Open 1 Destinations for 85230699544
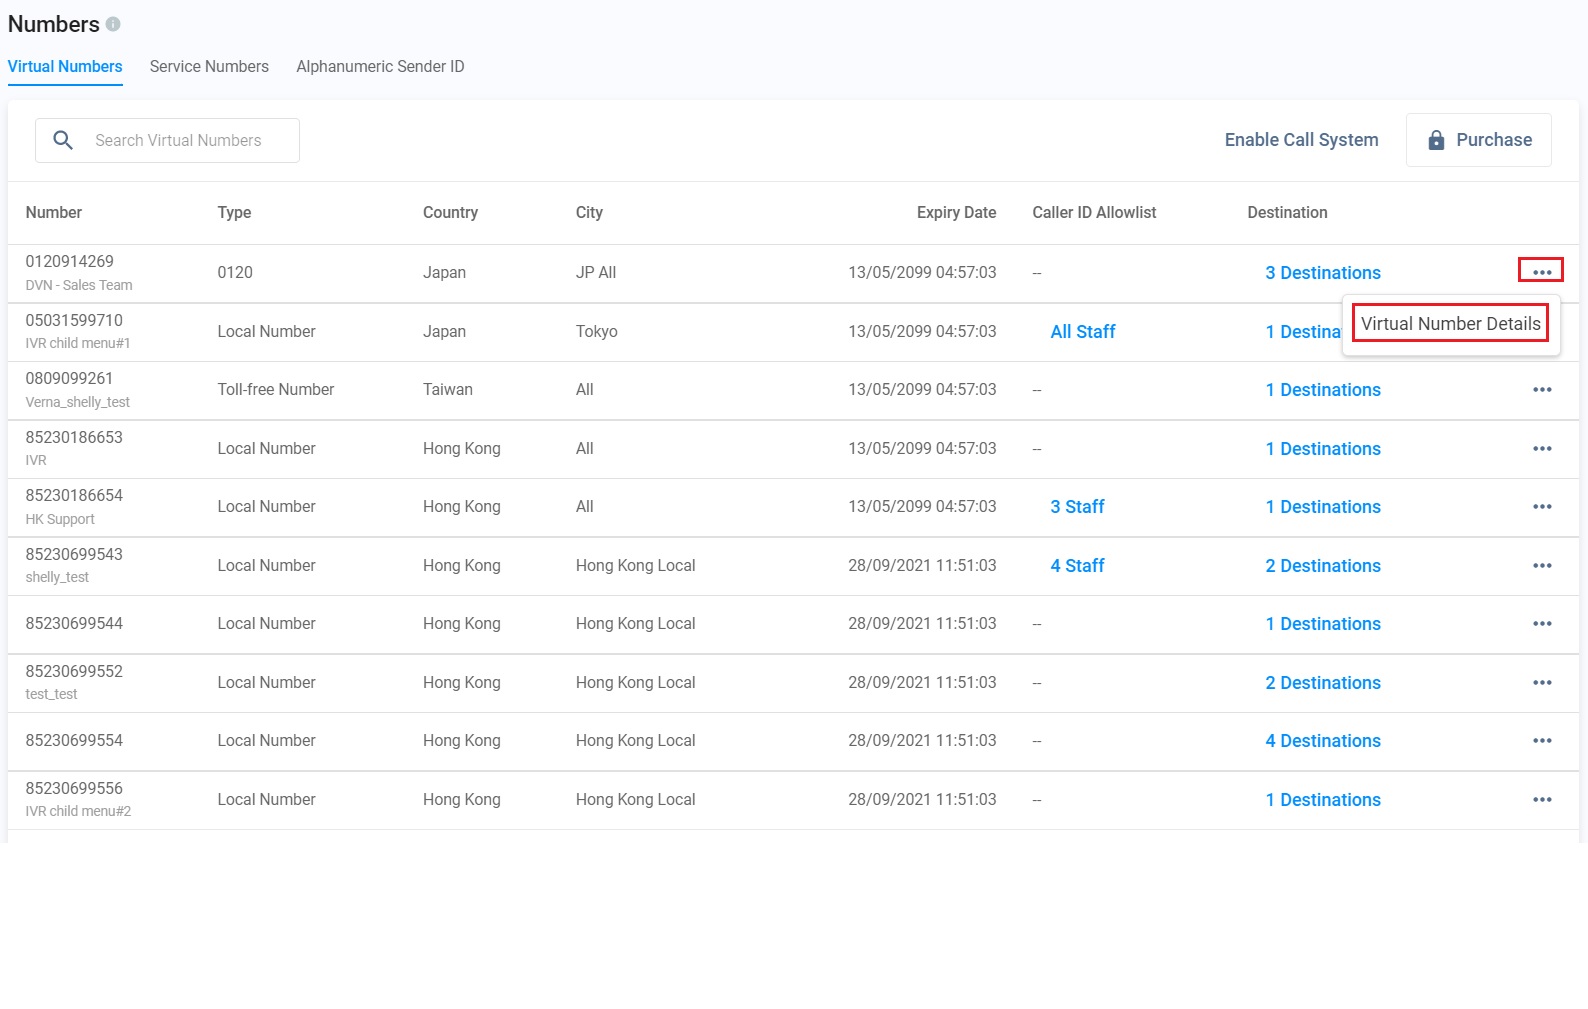 [1323, 624]
